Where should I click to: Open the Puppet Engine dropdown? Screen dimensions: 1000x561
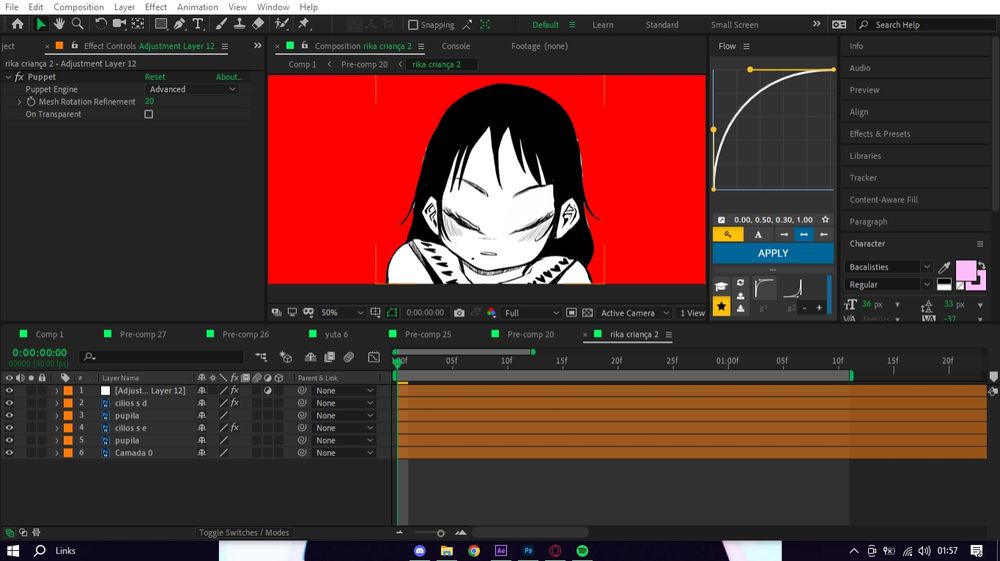[192, 89]
